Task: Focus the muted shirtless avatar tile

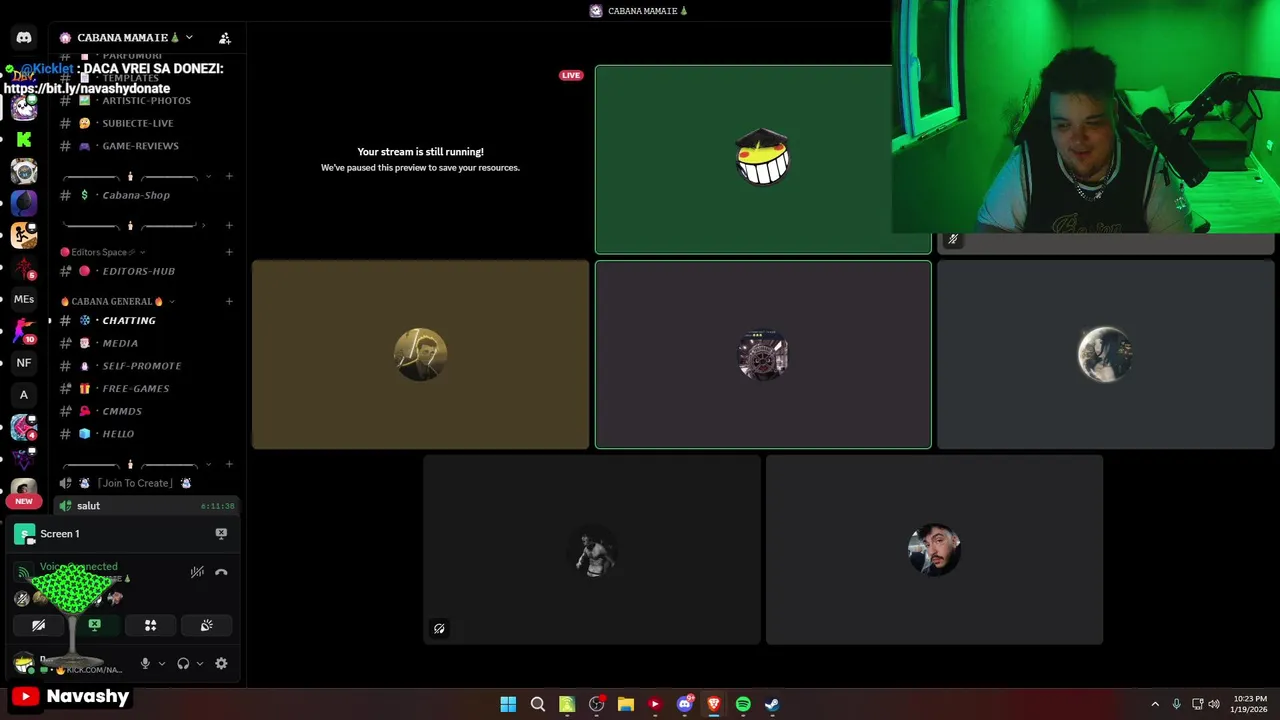Action: [592, 550]
